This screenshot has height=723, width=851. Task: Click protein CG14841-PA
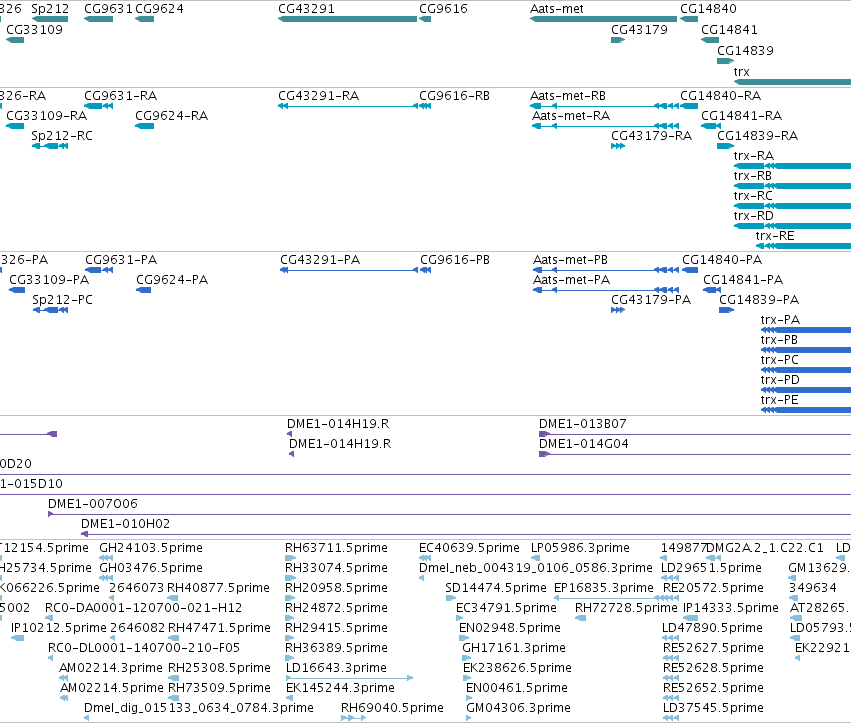(x=743, y=280)
